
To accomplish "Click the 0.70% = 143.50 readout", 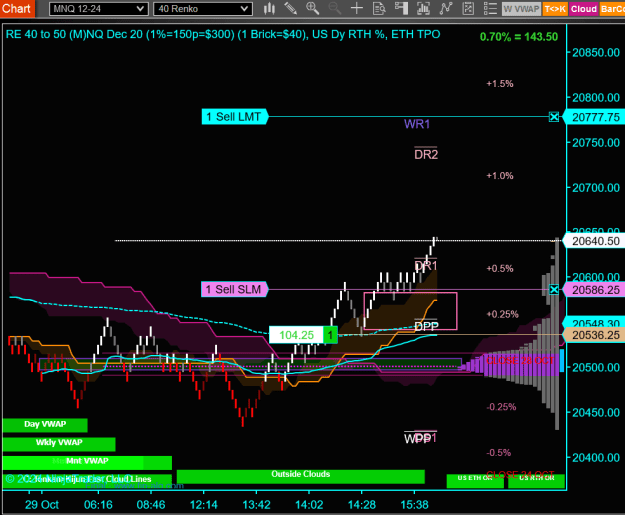I will pos(519,37).
